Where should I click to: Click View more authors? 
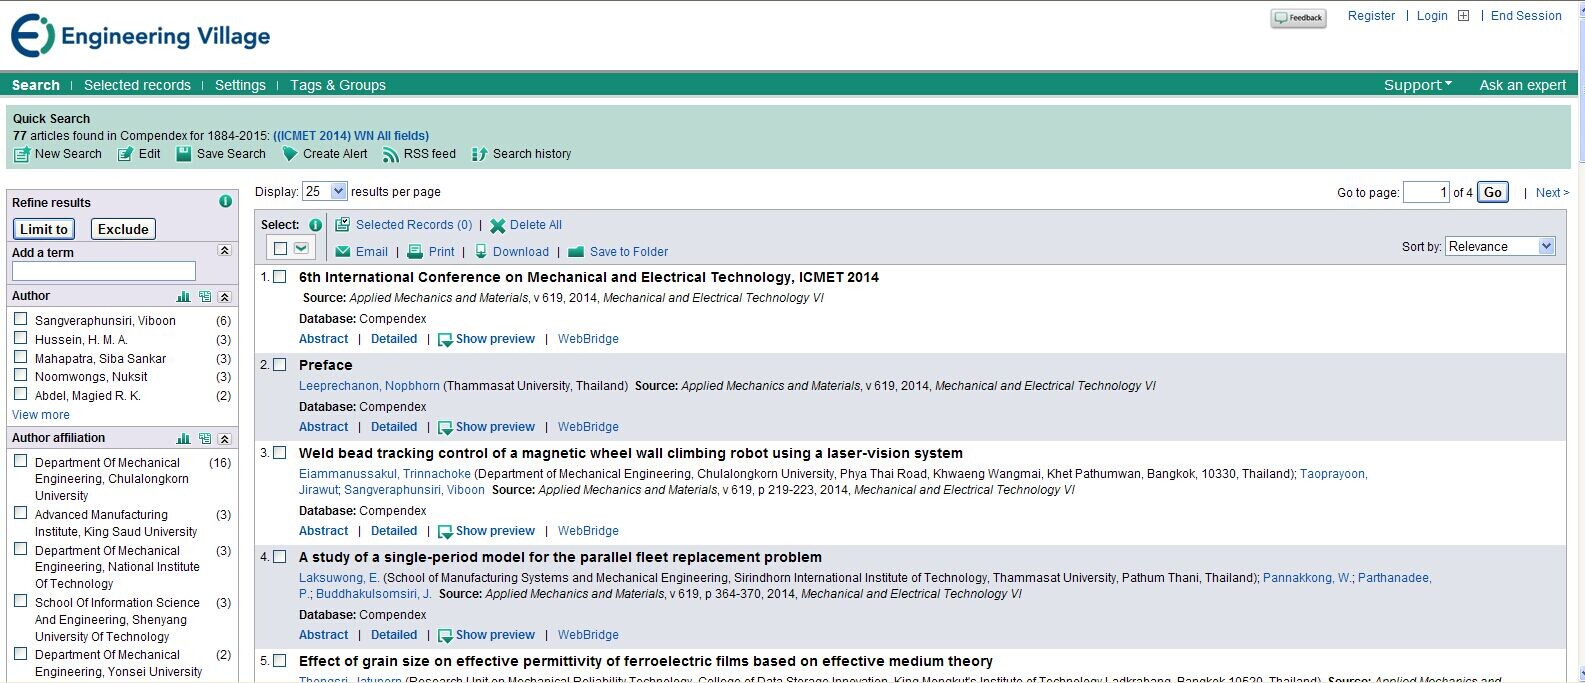pos(41,415)
